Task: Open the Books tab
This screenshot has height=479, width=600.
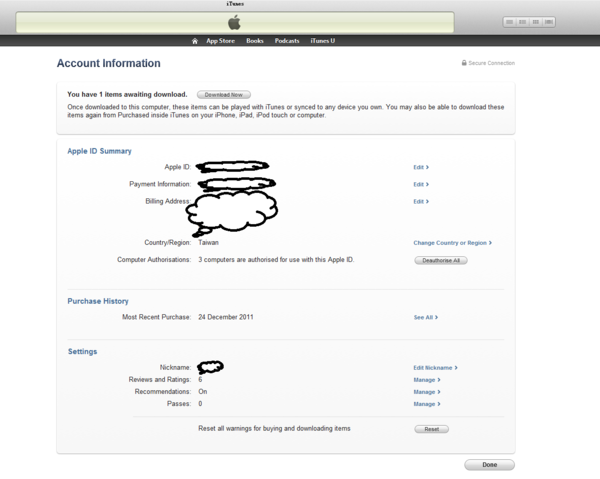Action: [x=255, y=41]
